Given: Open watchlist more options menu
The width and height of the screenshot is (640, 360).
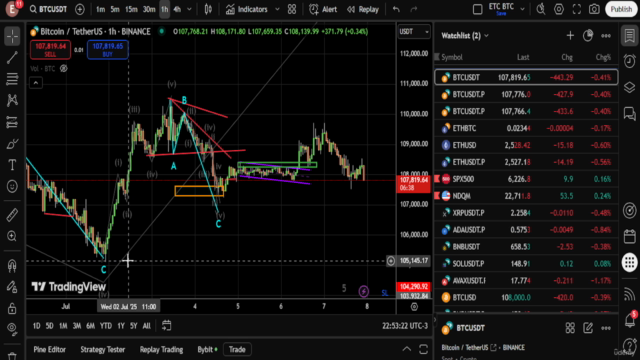Looking at the screenshot, I should 606,36.
